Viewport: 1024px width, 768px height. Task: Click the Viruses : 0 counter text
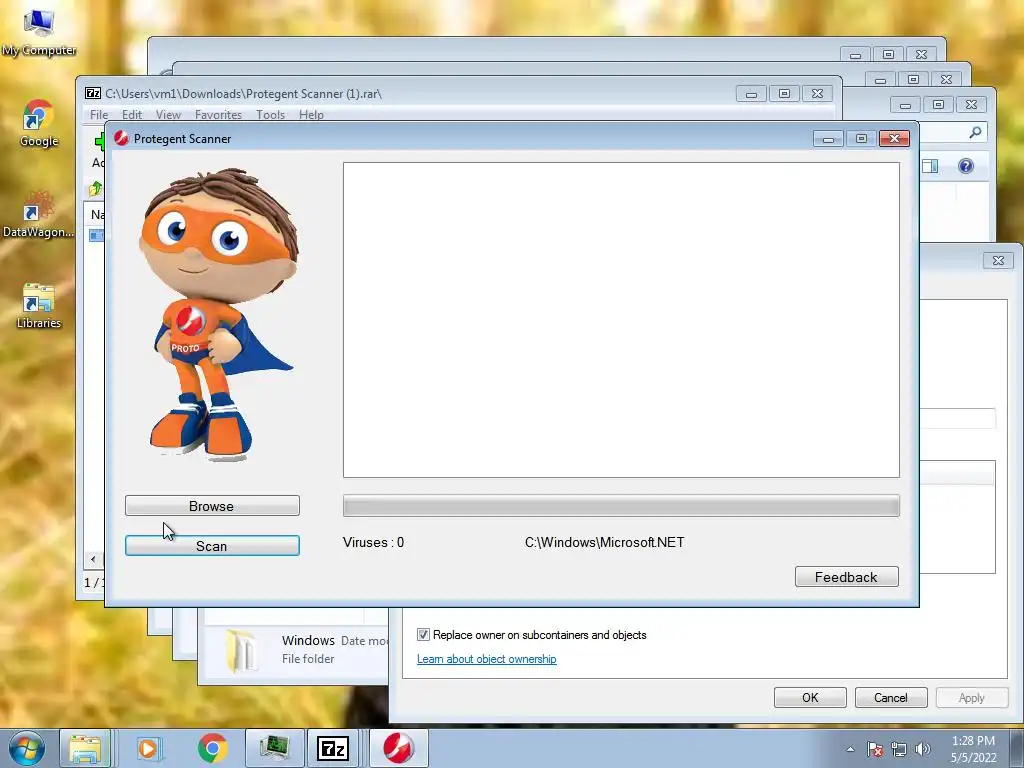point(374,542)
